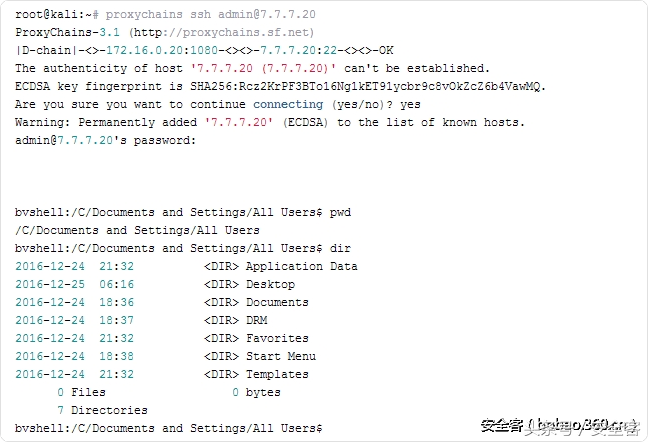
Task: Click the ECDSA SHA256 fingerprint string
Action: coord(365,86)
